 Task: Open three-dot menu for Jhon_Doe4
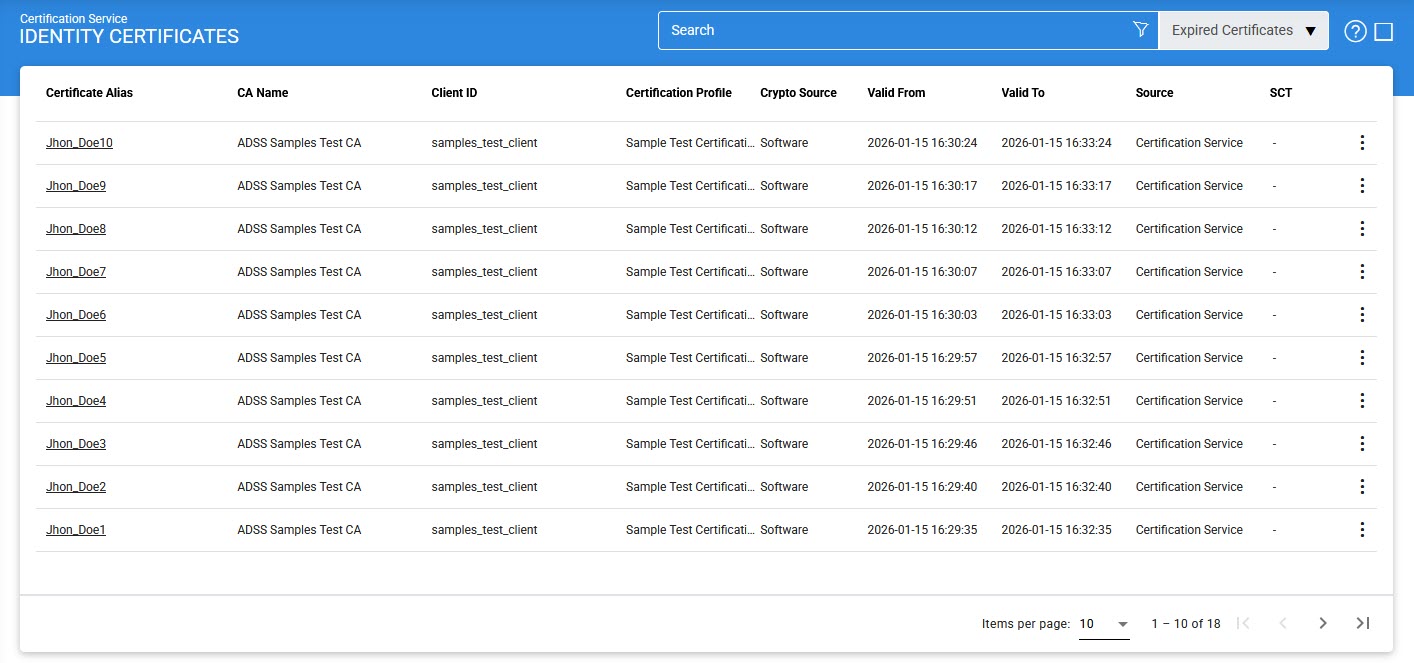pyautogui.click(x=1361, y=401)
